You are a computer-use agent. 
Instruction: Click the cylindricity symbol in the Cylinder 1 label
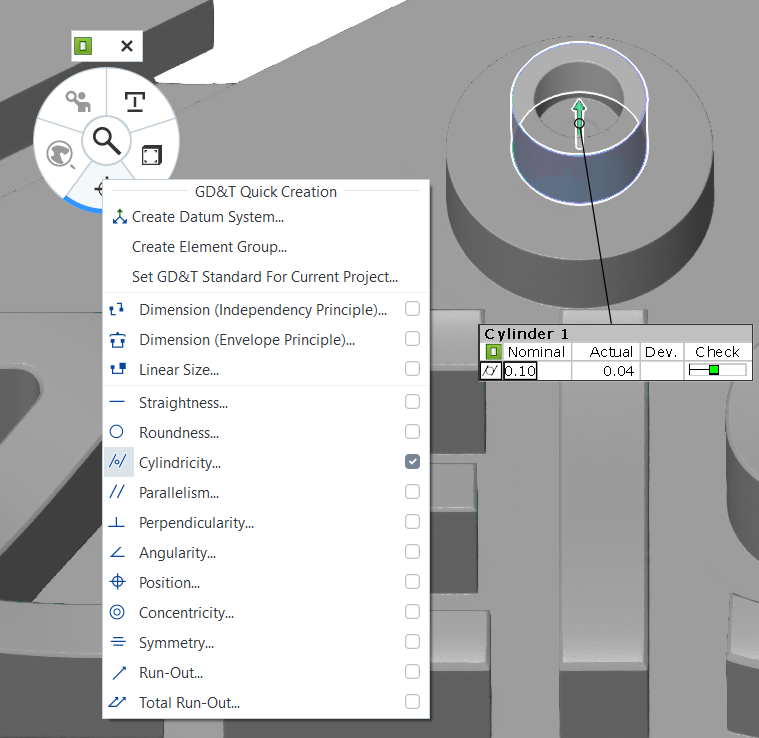click(490, 371)
